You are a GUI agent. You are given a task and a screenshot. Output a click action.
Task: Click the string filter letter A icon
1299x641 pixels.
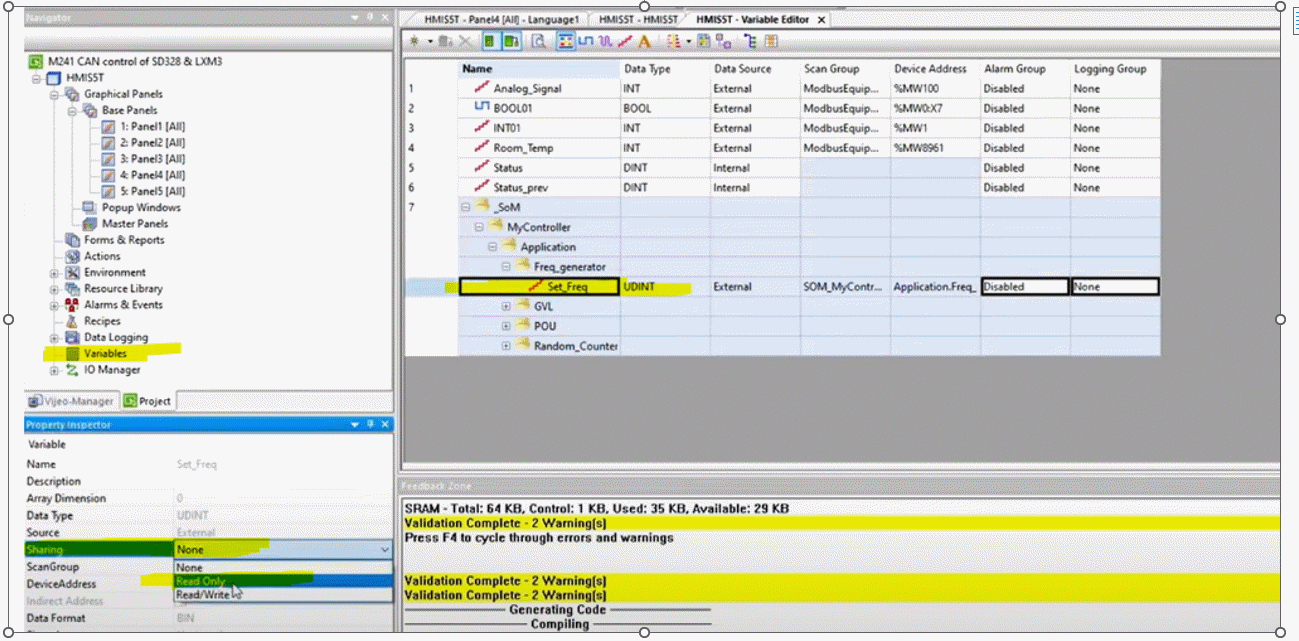644,42
